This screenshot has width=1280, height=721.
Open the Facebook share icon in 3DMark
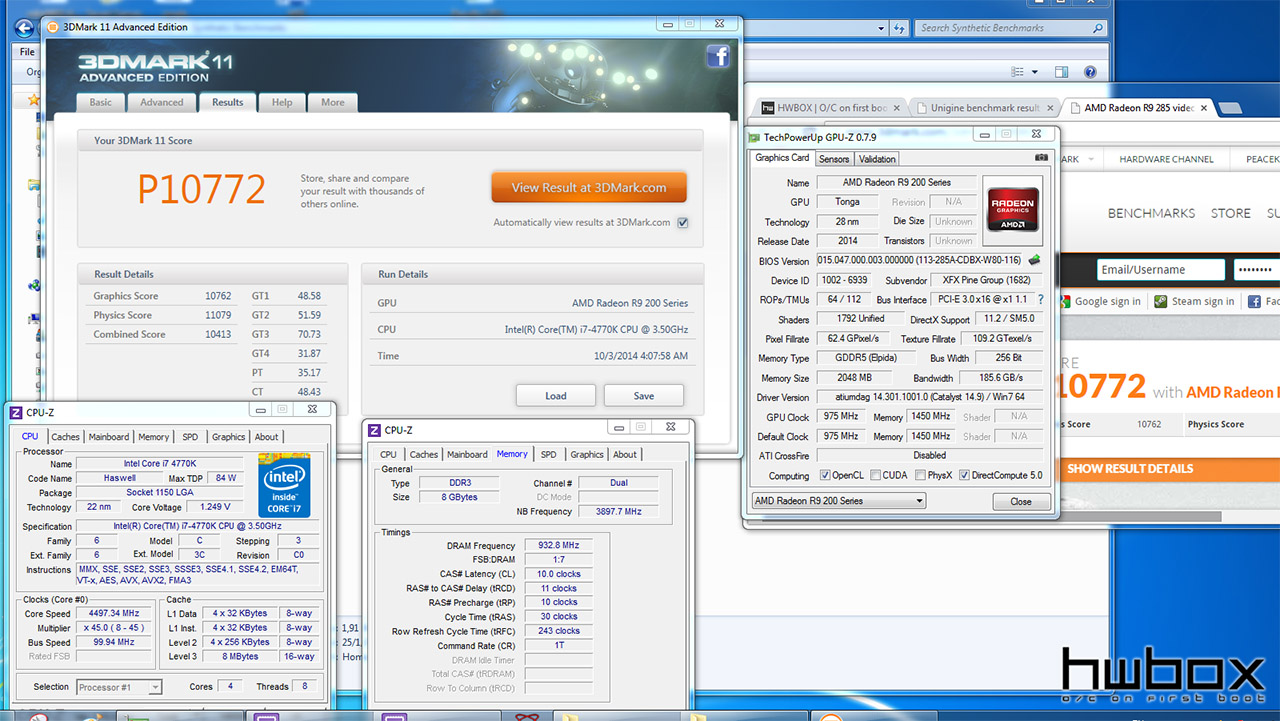pyautogui.click(x=718, y=57)
